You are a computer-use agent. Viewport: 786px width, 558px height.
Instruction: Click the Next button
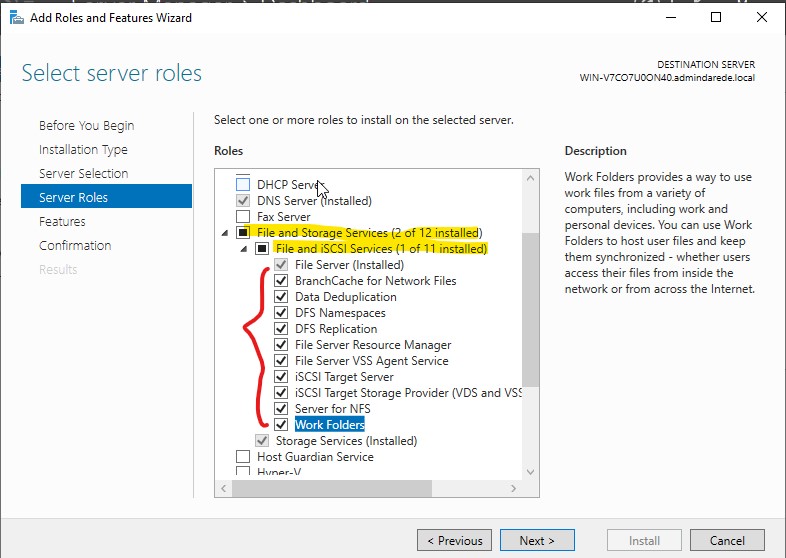pyautogui.click(x=537, y=540)
